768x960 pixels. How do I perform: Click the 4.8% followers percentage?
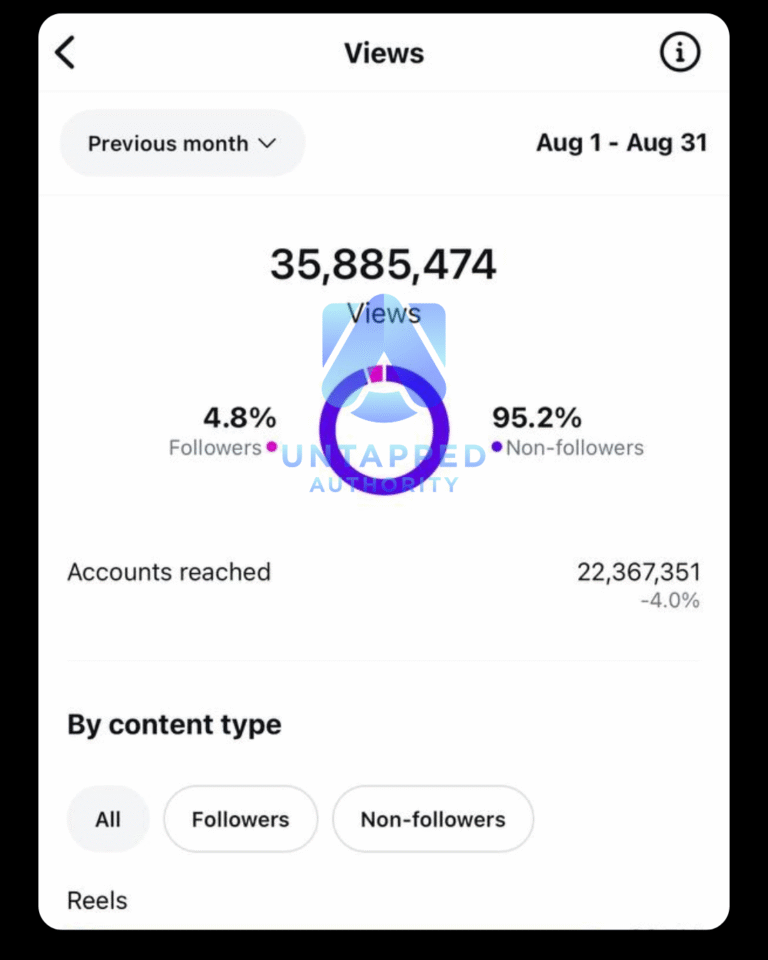coord(240,417)
